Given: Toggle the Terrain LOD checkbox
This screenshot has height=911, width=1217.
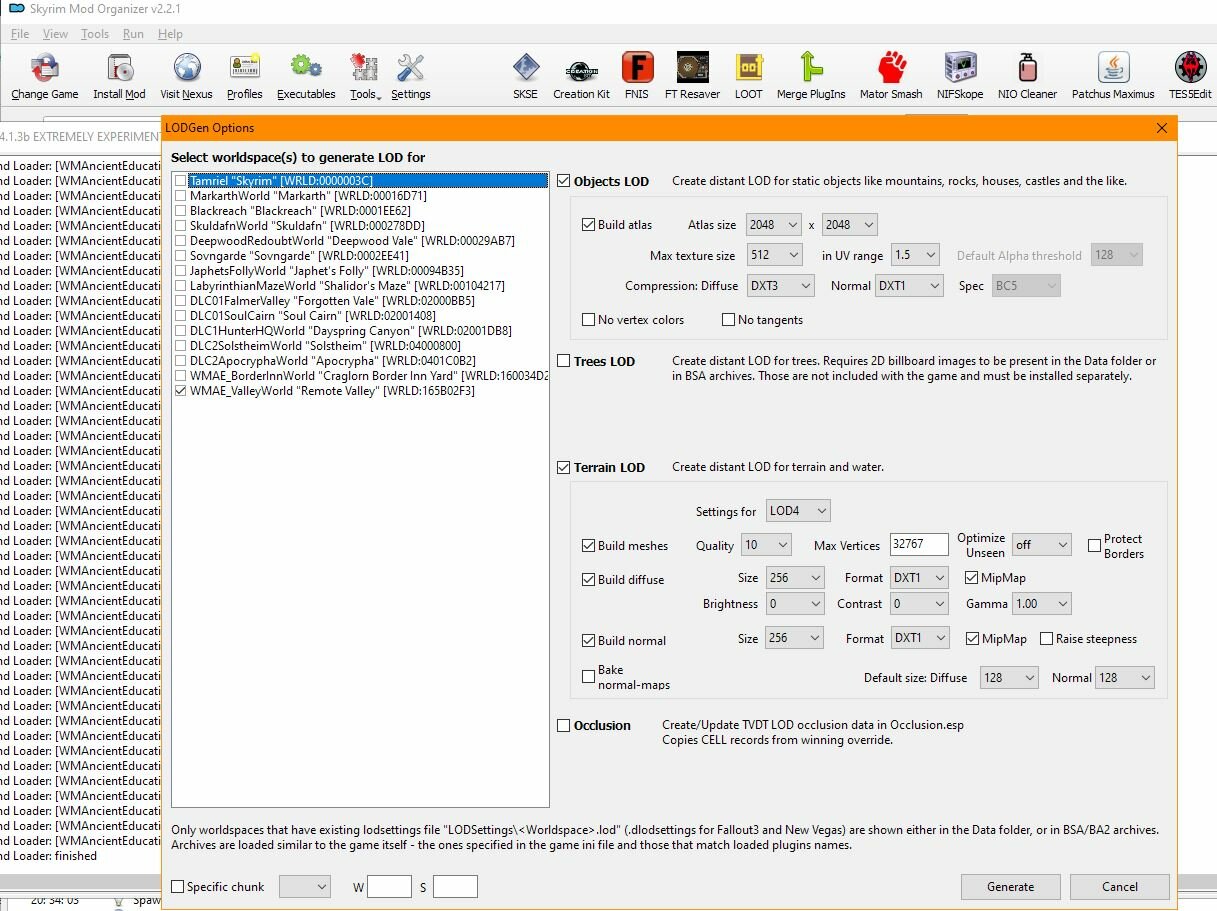Looking at the screenshot, I should click(564, 467).
